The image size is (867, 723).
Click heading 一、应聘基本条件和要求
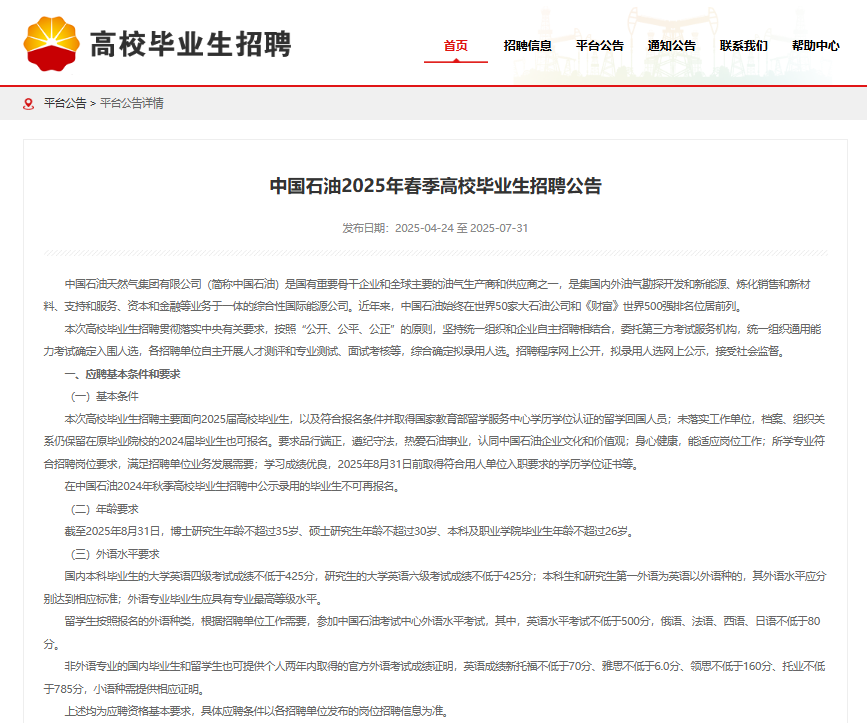tap(122, 374)
